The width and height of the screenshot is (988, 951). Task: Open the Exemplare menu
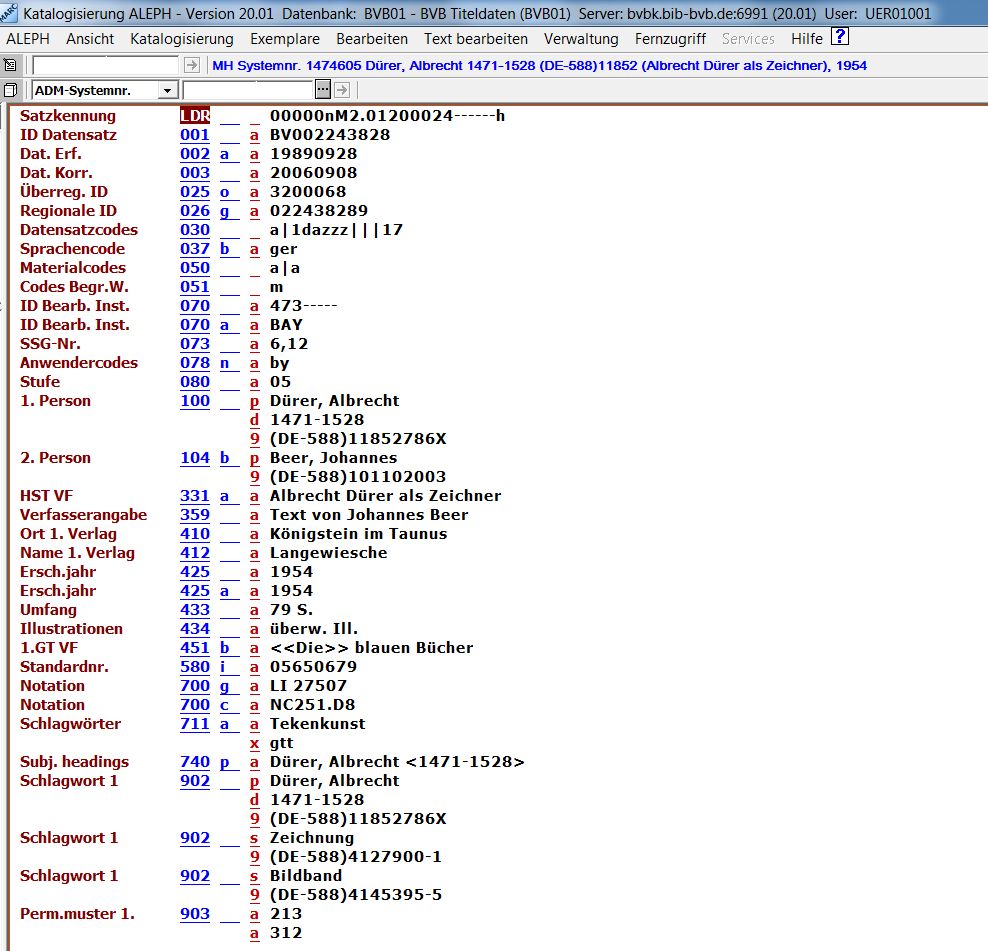coord(285,39)
